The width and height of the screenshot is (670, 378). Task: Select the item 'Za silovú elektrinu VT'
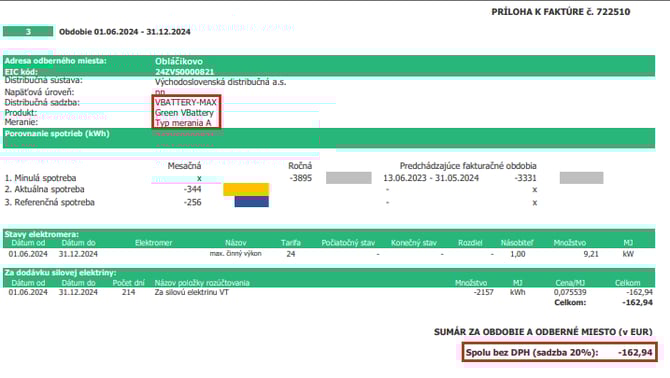point(191,292)
